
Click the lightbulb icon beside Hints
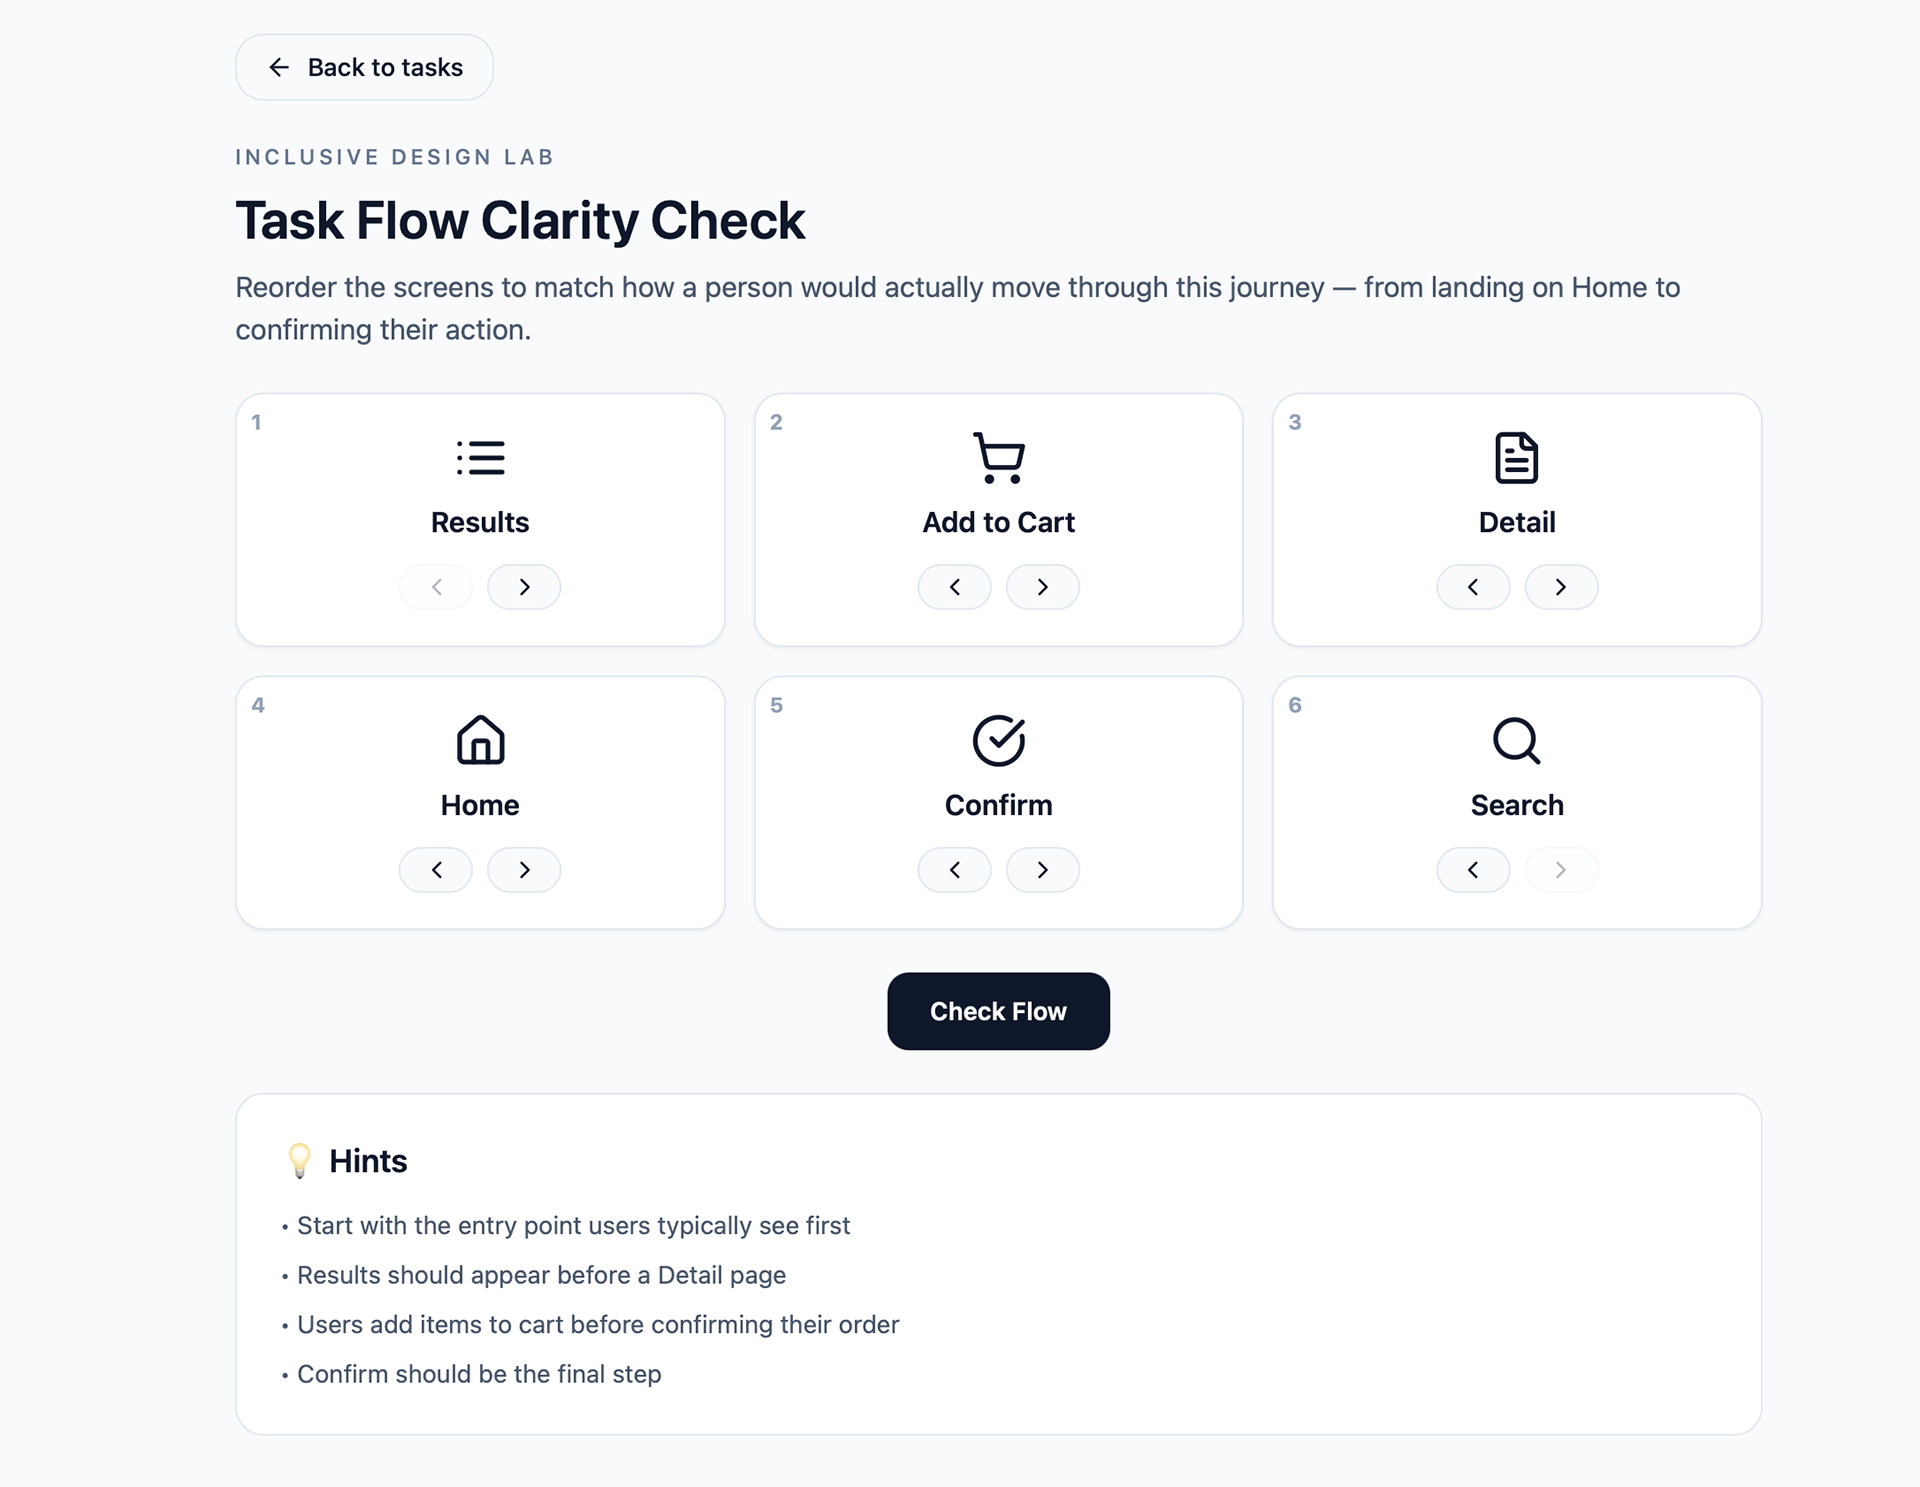299,1161
